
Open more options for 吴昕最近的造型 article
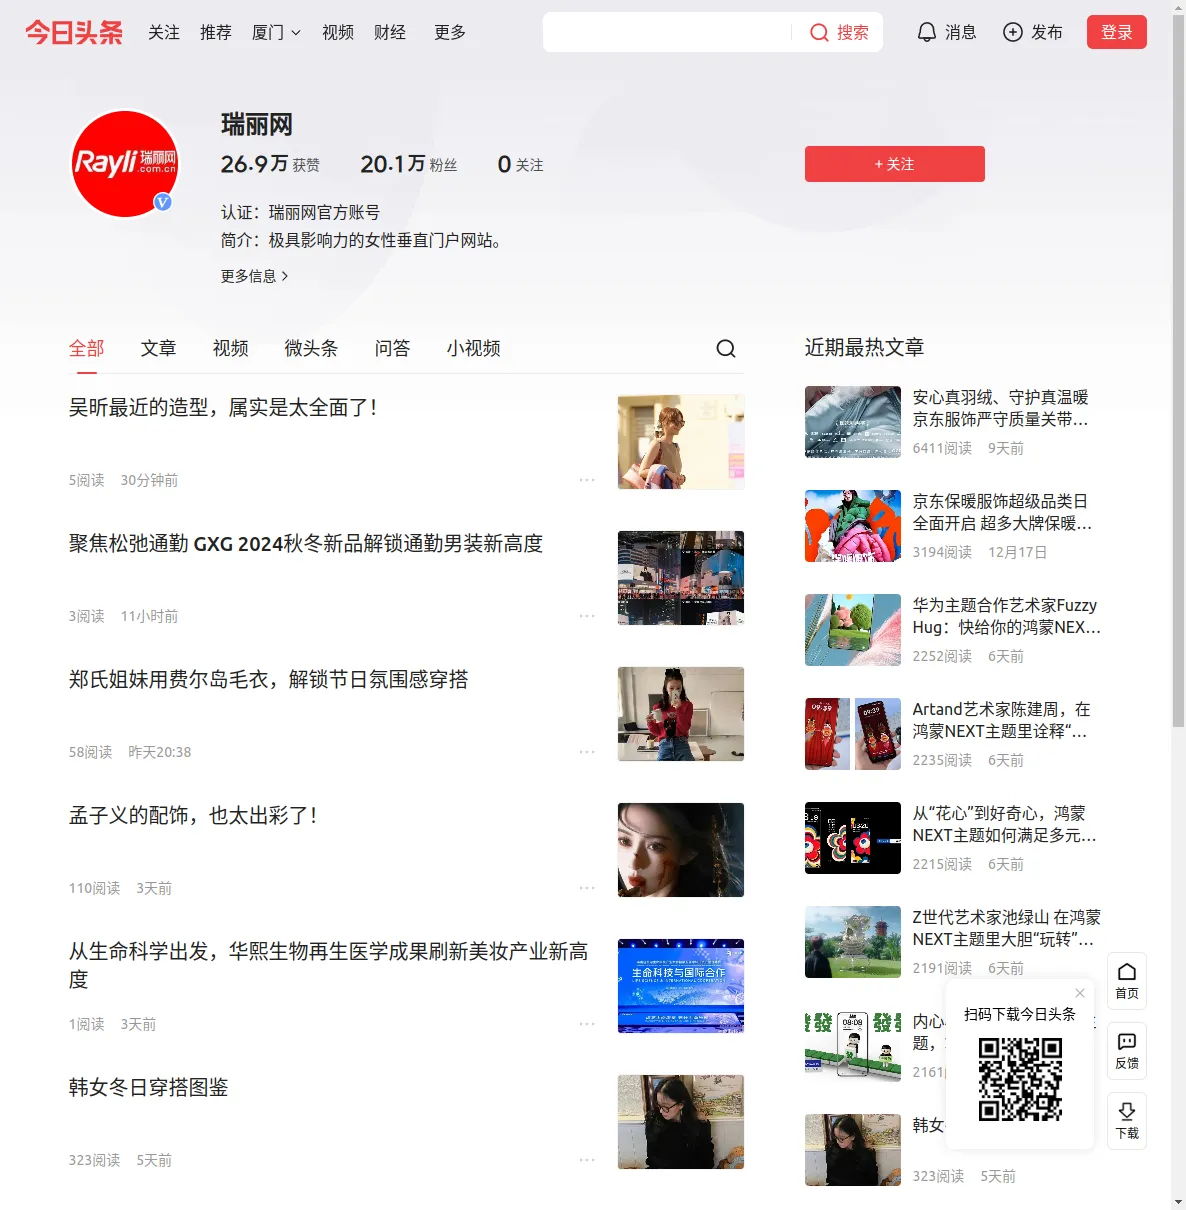pyautogui.click(x=587, y=480)
